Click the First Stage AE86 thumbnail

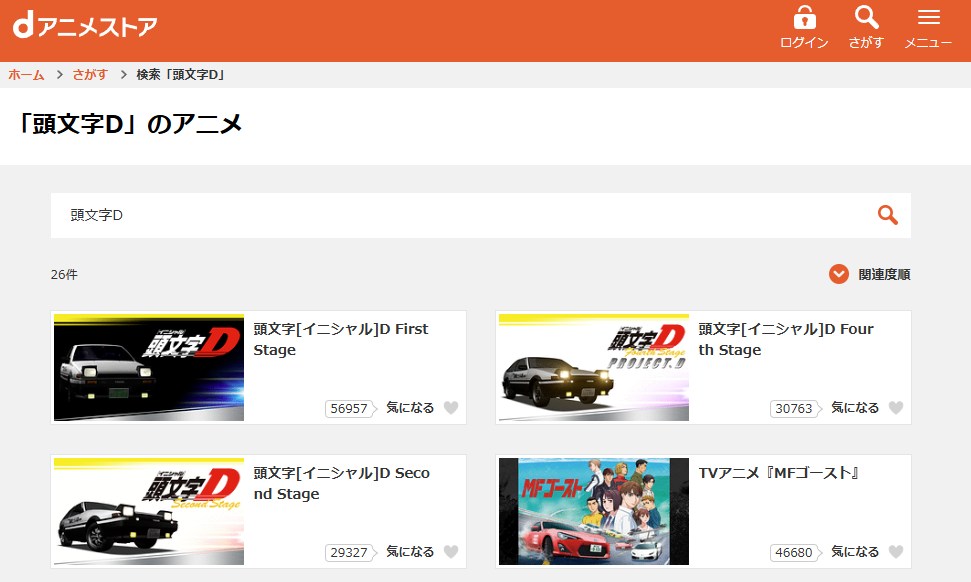click(148, 367)
